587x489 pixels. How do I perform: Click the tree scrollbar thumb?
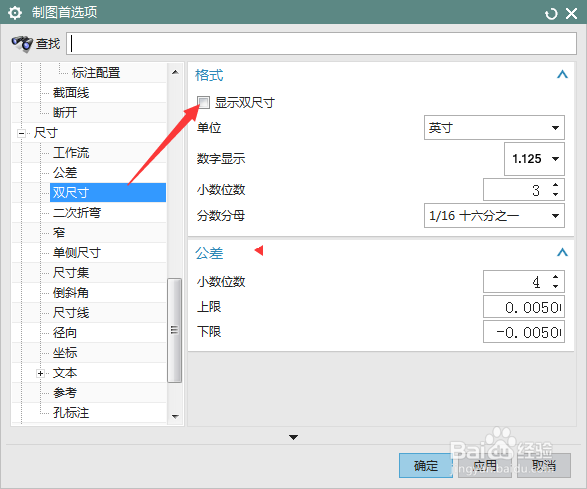click(174, 330)
